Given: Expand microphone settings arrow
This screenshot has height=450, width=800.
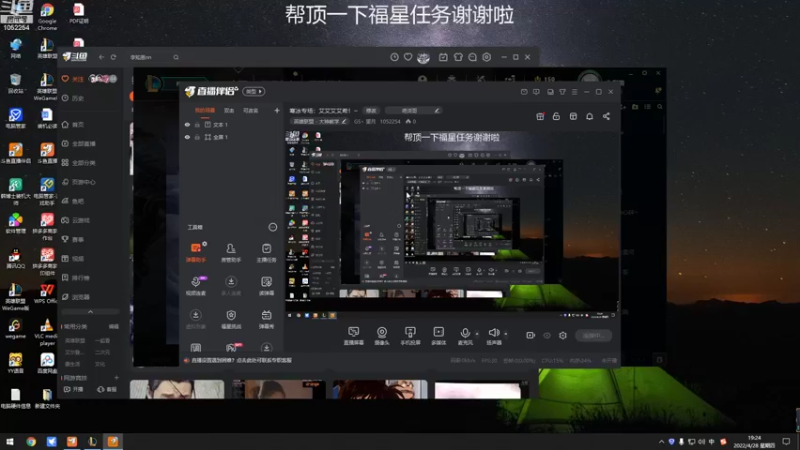Looking at the screenshot, I should pos(477,334).
